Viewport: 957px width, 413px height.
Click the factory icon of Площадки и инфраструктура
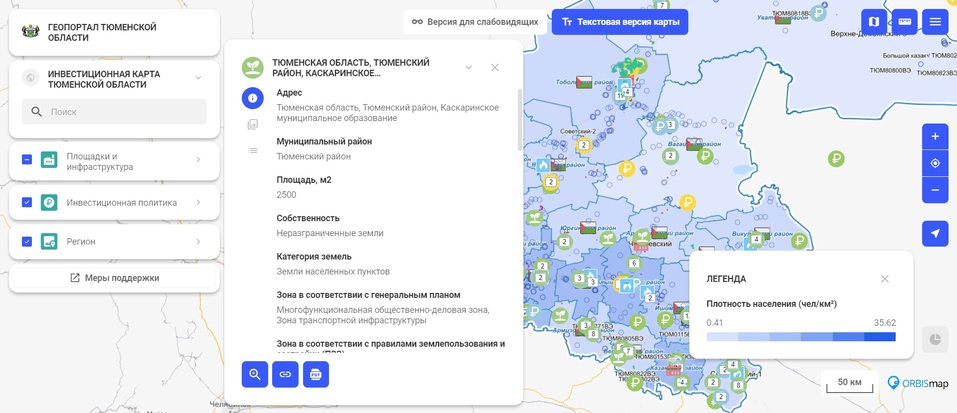[49, 159]
